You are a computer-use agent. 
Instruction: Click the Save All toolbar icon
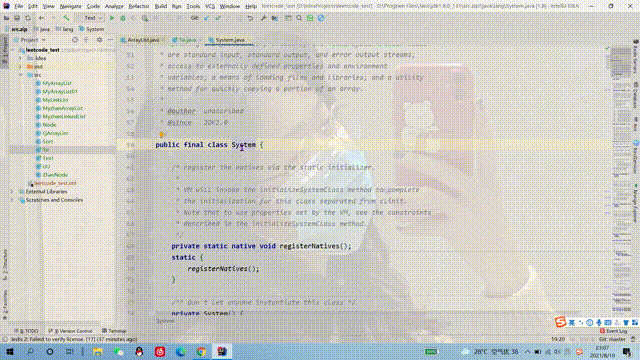(x=17, y=18)
